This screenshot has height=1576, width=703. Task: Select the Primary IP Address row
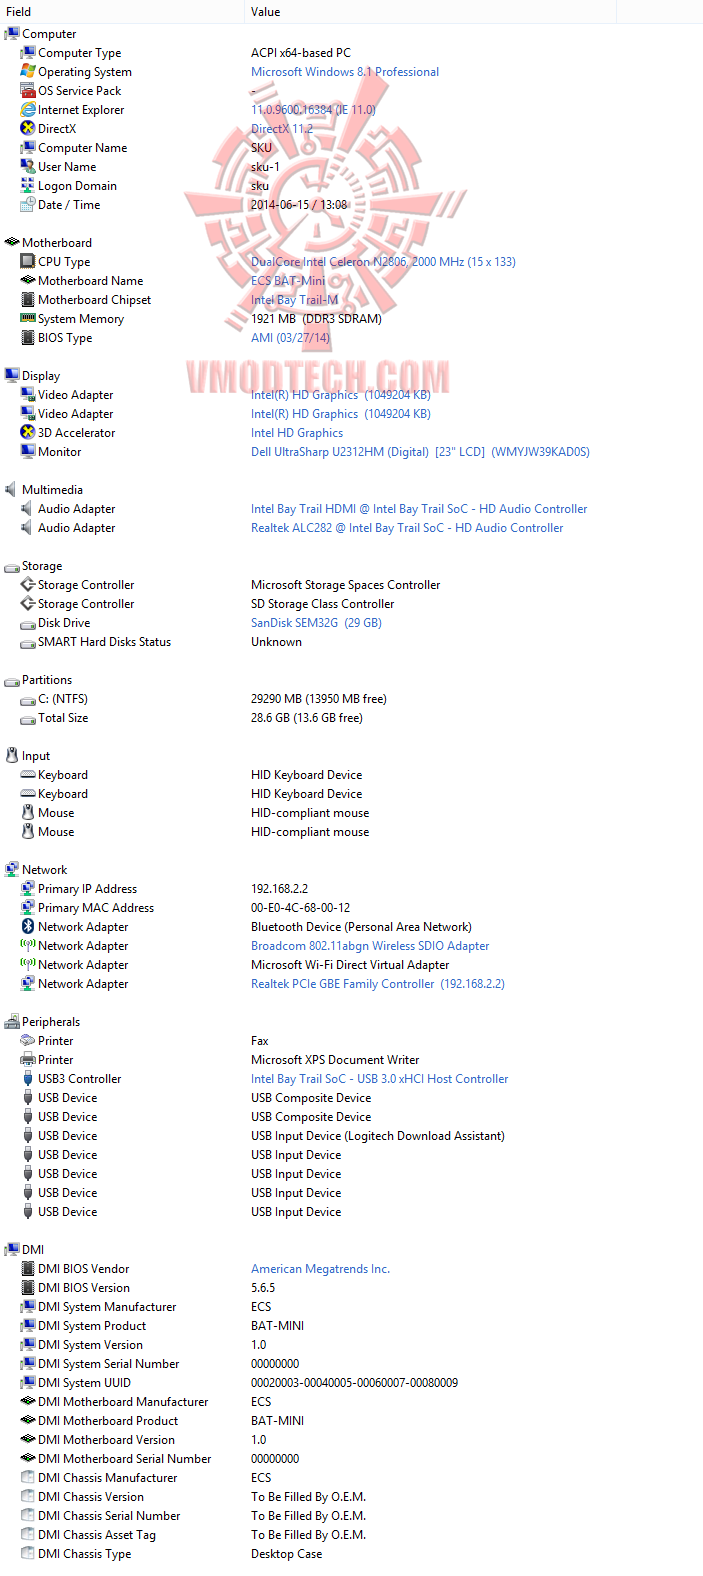coord(351,889)
